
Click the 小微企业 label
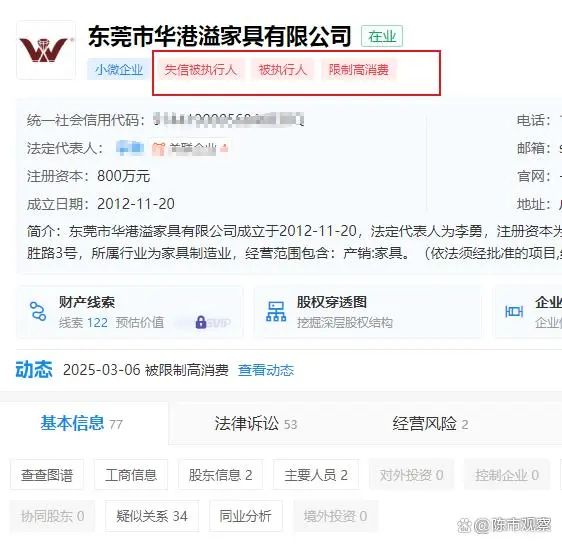point(119,70)
